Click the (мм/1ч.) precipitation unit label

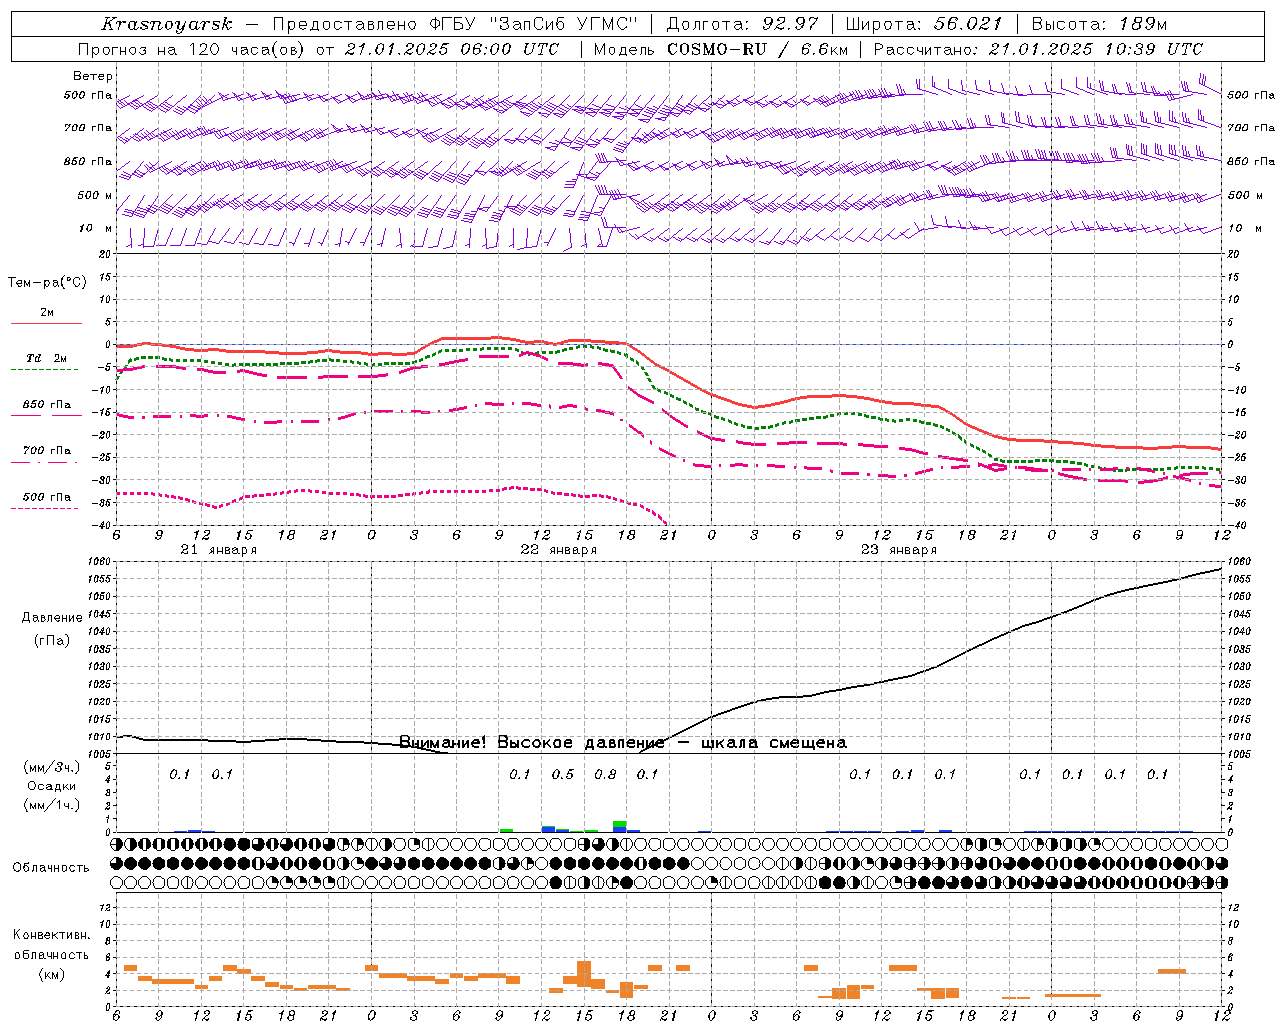[x=51, y=805]
